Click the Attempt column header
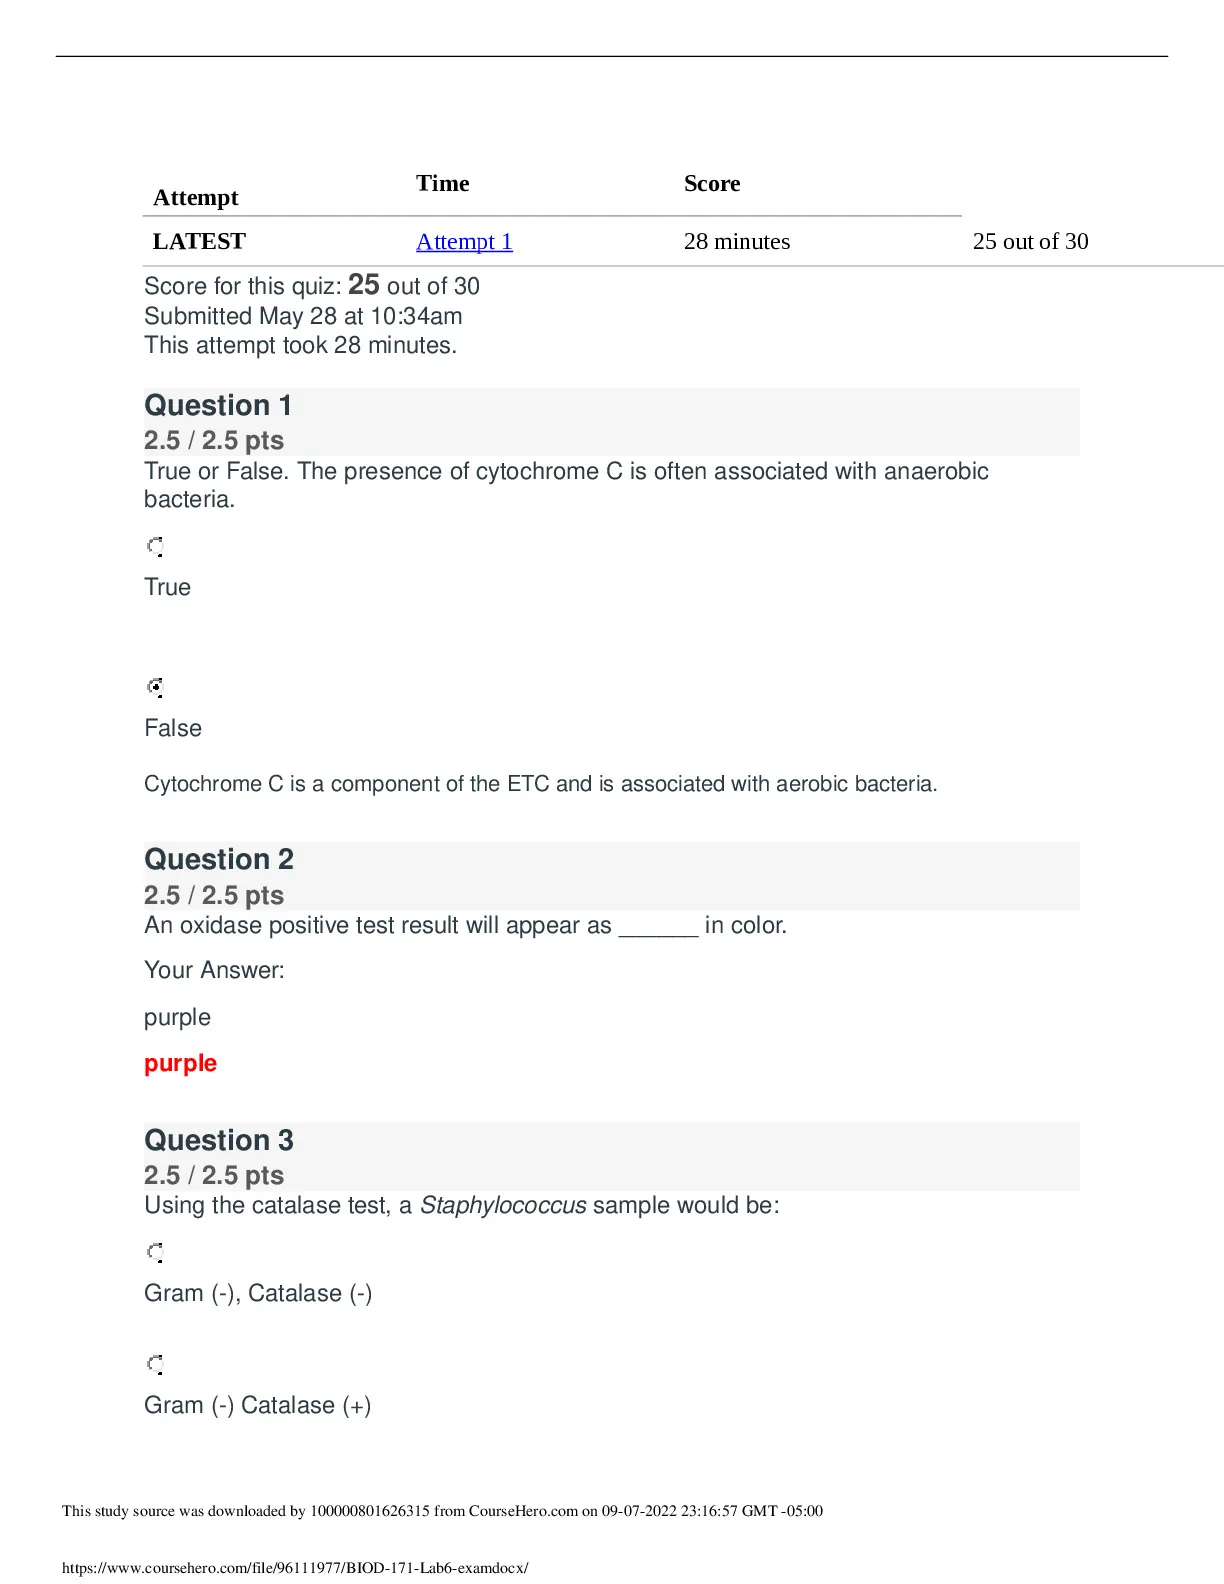Screen dimensions: 1224x1584 point(196,198)
